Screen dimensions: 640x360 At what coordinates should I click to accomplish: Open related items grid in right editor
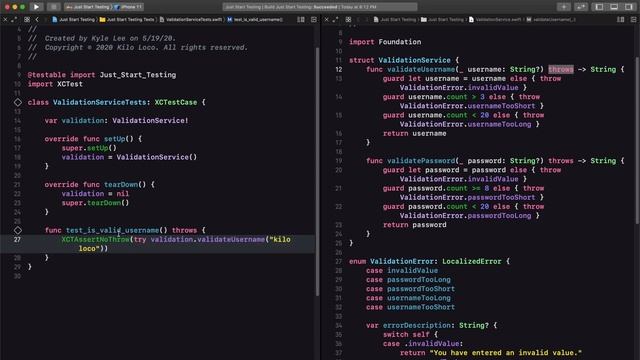(x=348, y=19)
